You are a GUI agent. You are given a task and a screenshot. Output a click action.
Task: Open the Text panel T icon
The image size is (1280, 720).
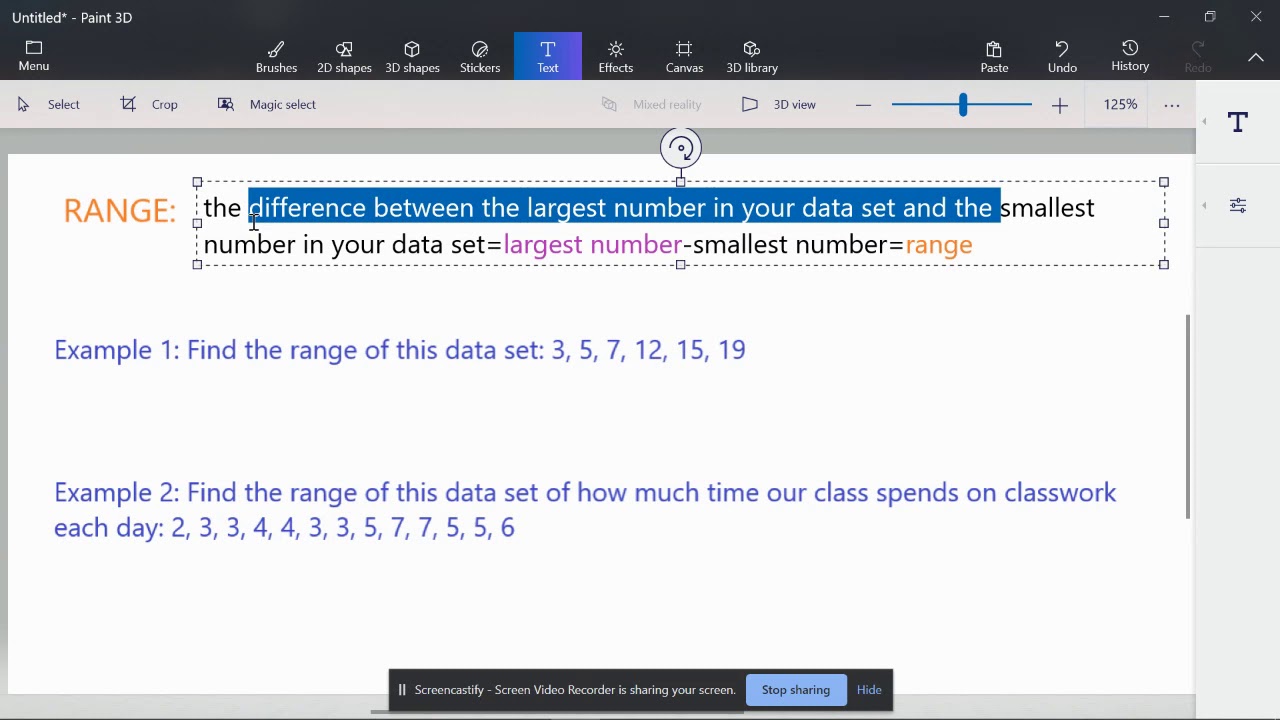pyautogui.click(x=1238, y=122)
